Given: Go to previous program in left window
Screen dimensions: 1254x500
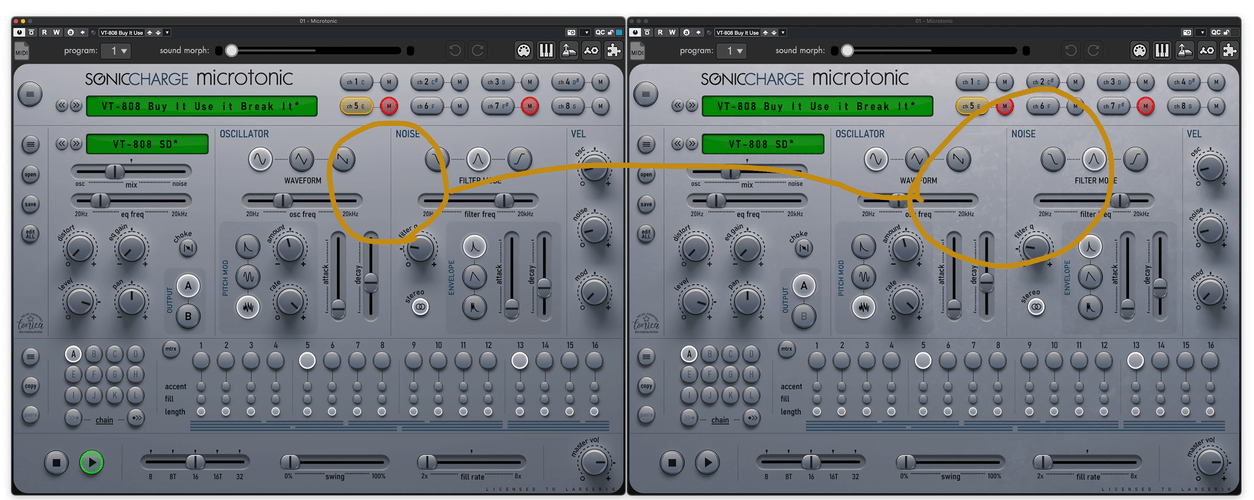Looking at the screenshot, I should coord(62,105).
